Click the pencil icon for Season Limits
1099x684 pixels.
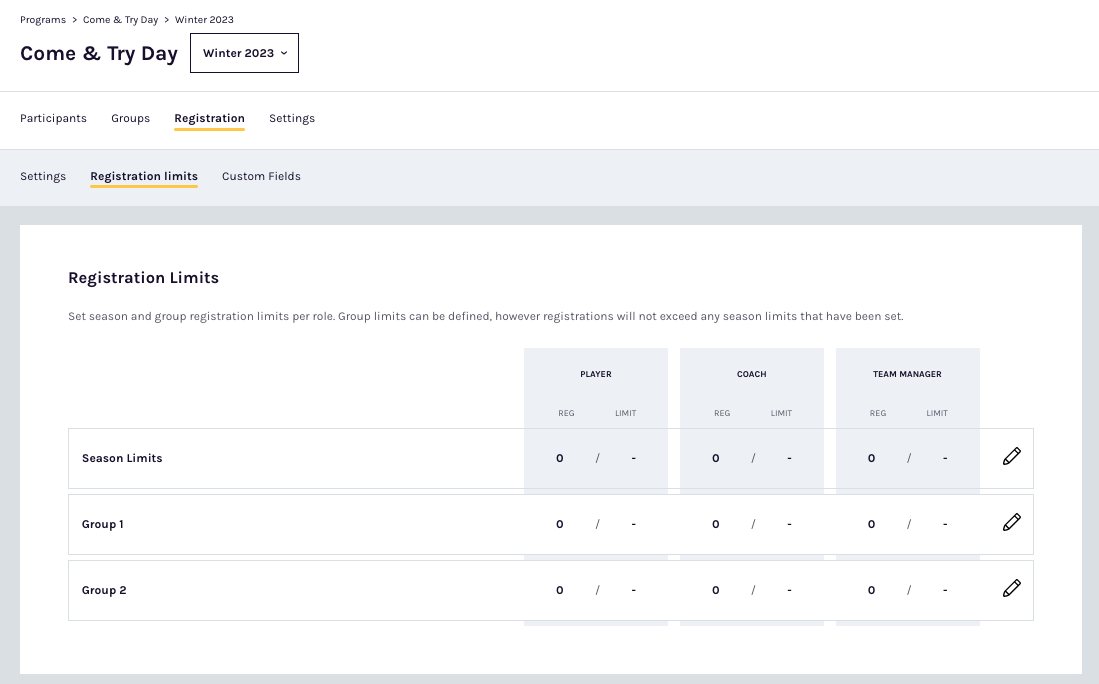[1011, 457]
